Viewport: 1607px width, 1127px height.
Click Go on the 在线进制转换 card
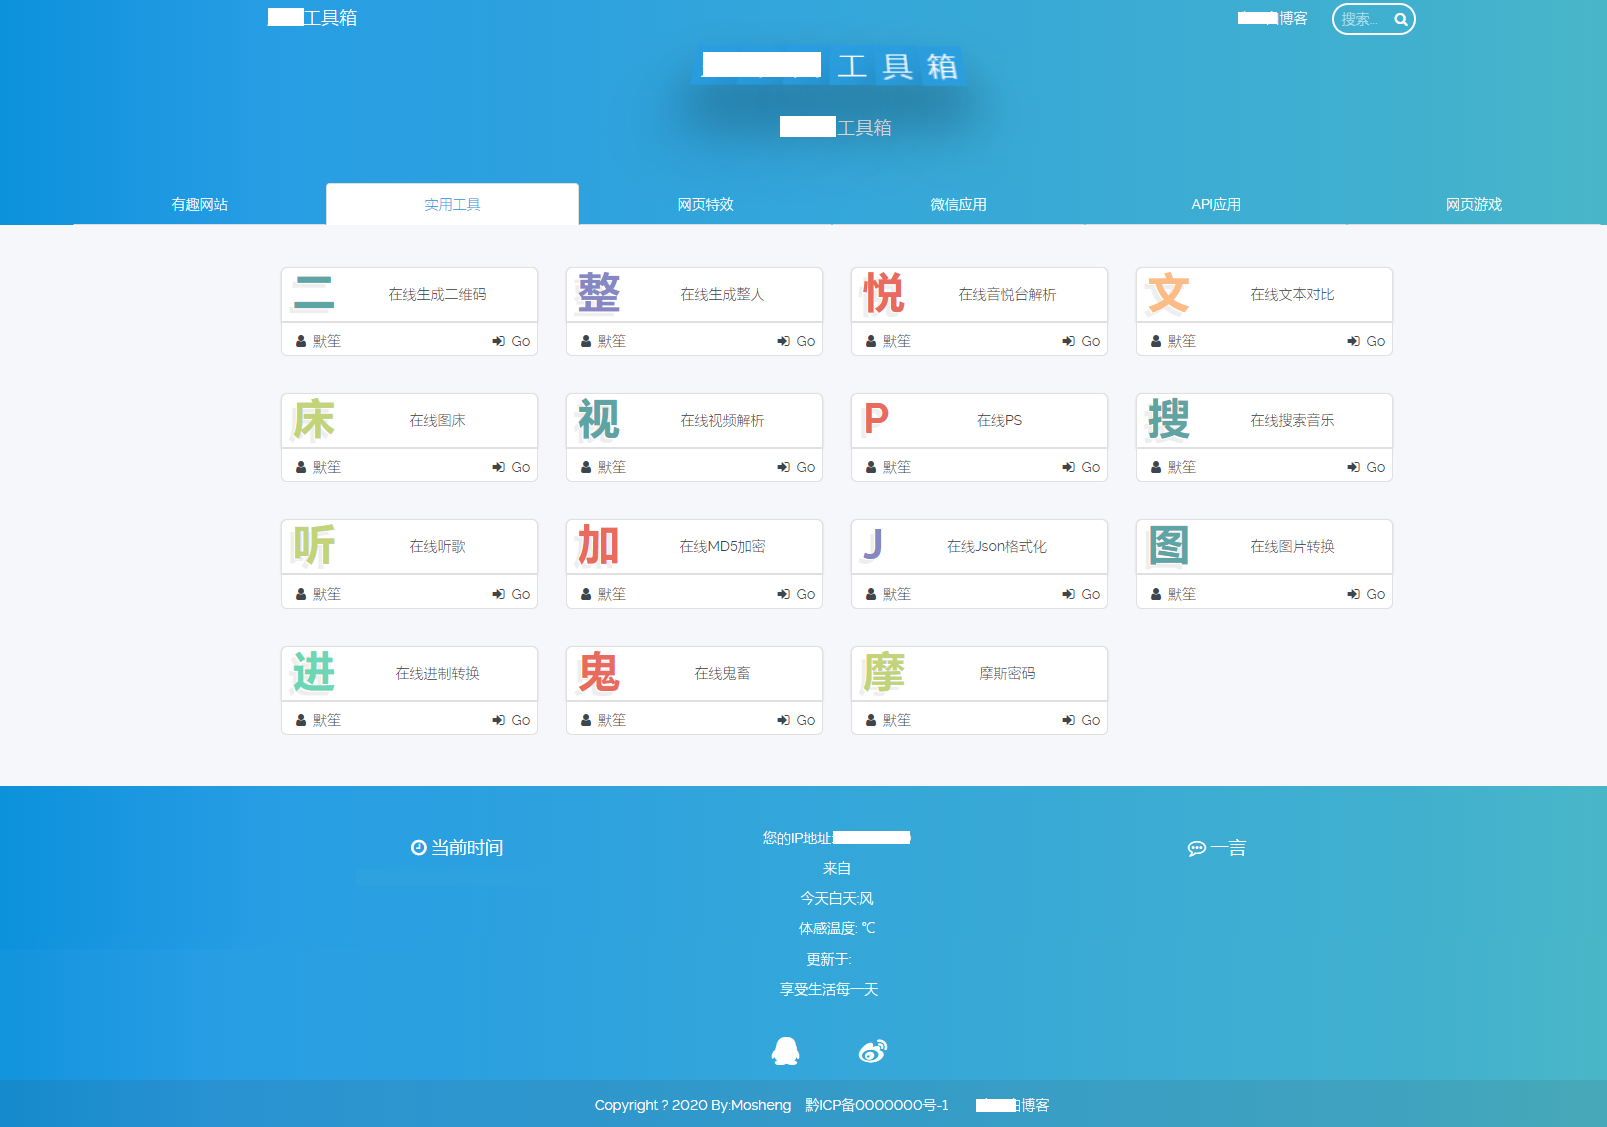pyautogui.click(x=511, y=720)
